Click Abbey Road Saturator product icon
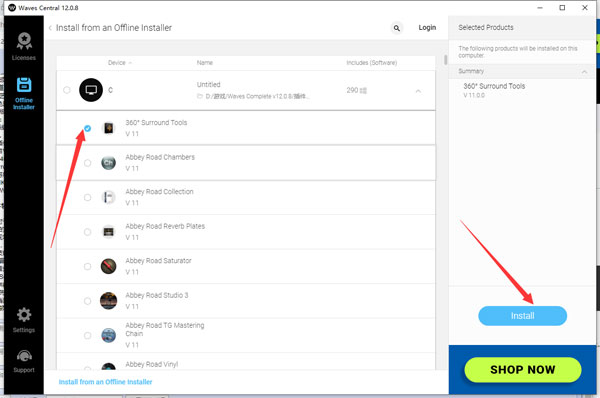 click(x=109, y=266)
